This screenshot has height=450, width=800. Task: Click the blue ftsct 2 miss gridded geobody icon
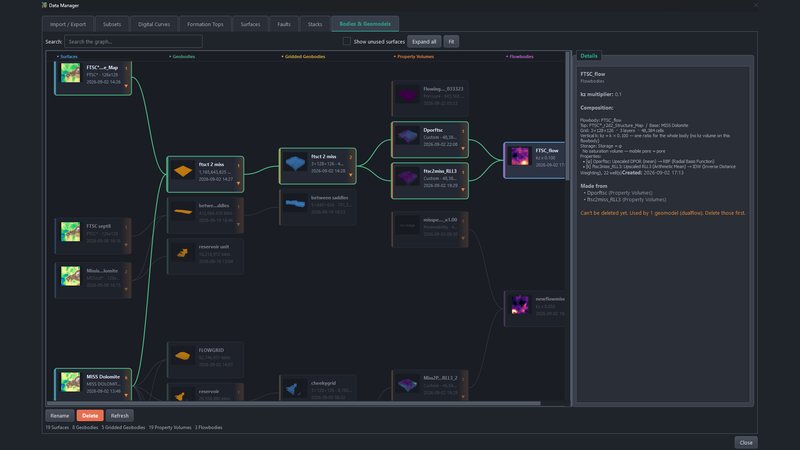coord(295,163)
